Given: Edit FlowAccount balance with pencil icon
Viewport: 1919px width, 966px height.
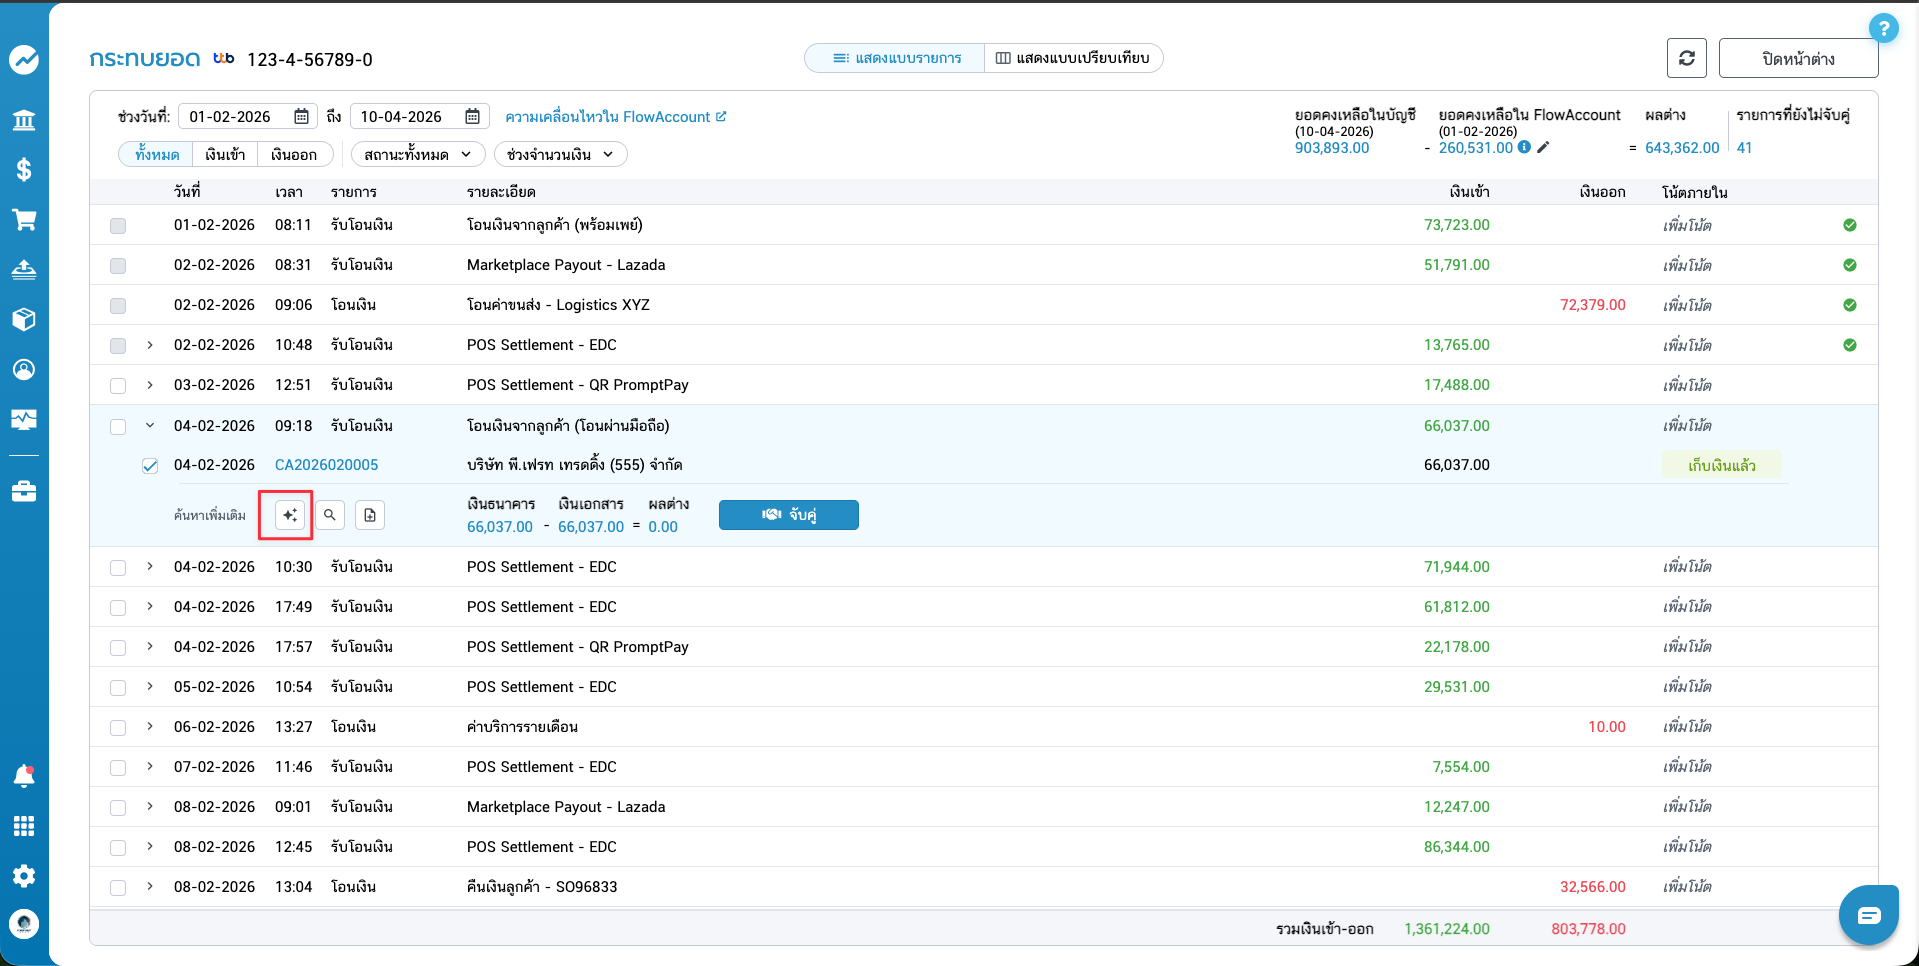Looking at the screenshot, I should click(x=1543, y=147).
